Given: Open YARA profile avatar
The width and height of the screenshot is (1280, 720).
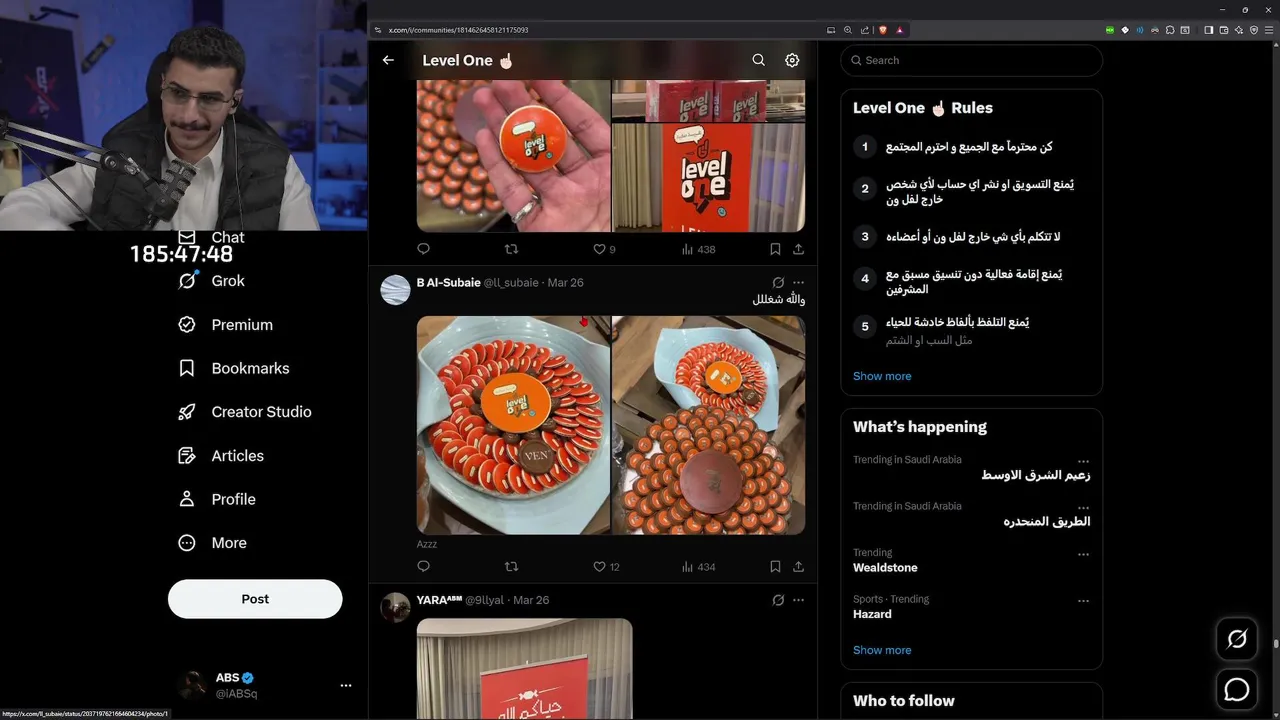Looking at the screenshot, I should tap(395, 607).
